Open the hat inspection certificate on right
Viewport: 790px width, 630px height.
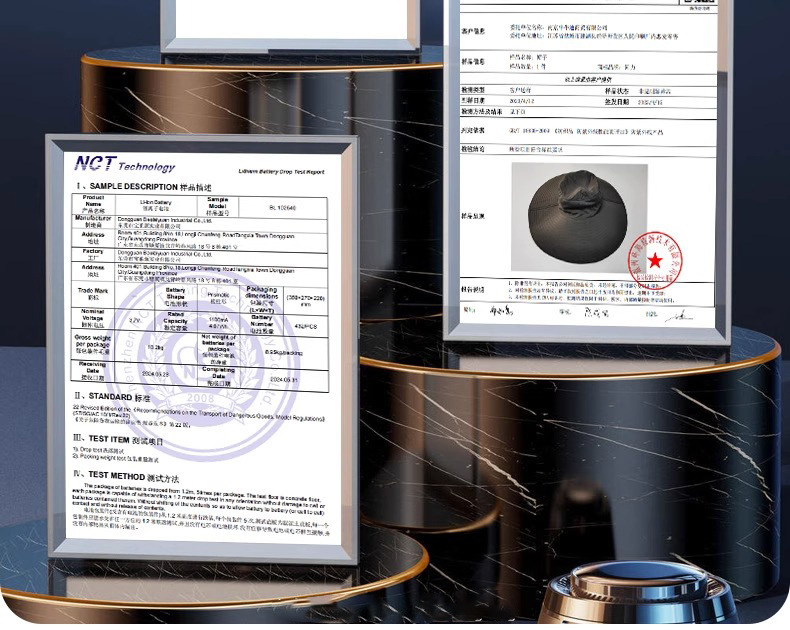point(588,170)
